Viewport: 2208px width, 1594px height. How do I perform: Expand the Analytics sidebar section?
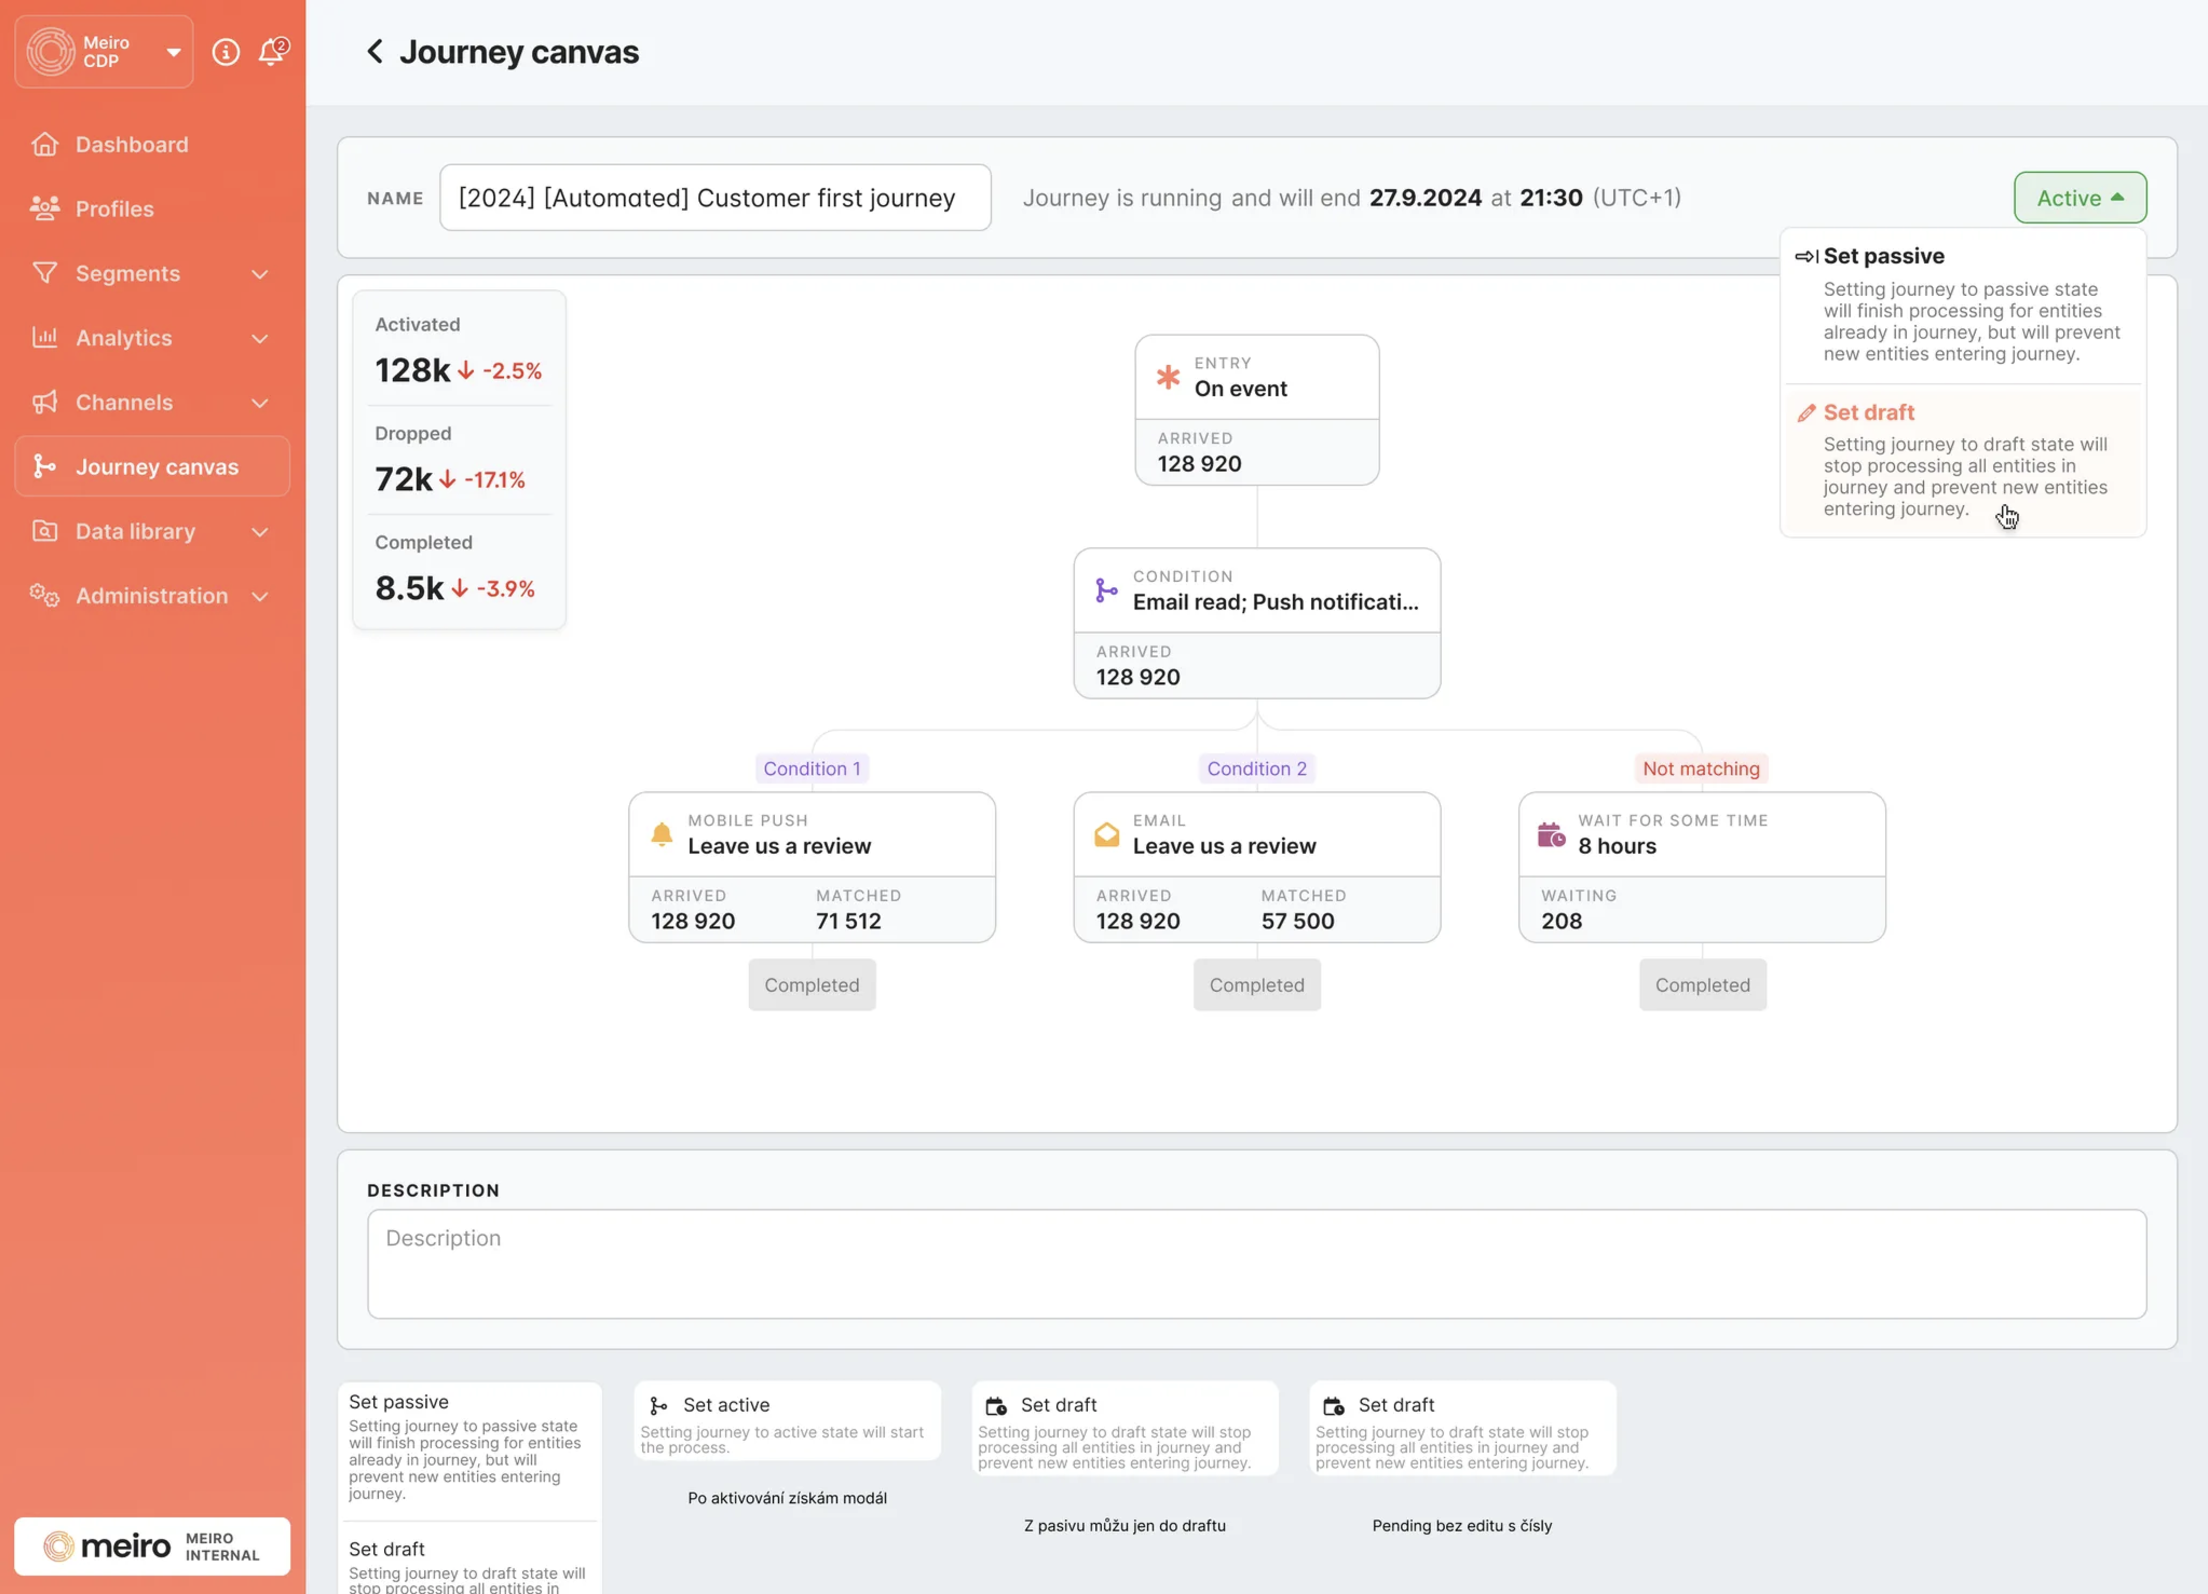pos(261,338)
